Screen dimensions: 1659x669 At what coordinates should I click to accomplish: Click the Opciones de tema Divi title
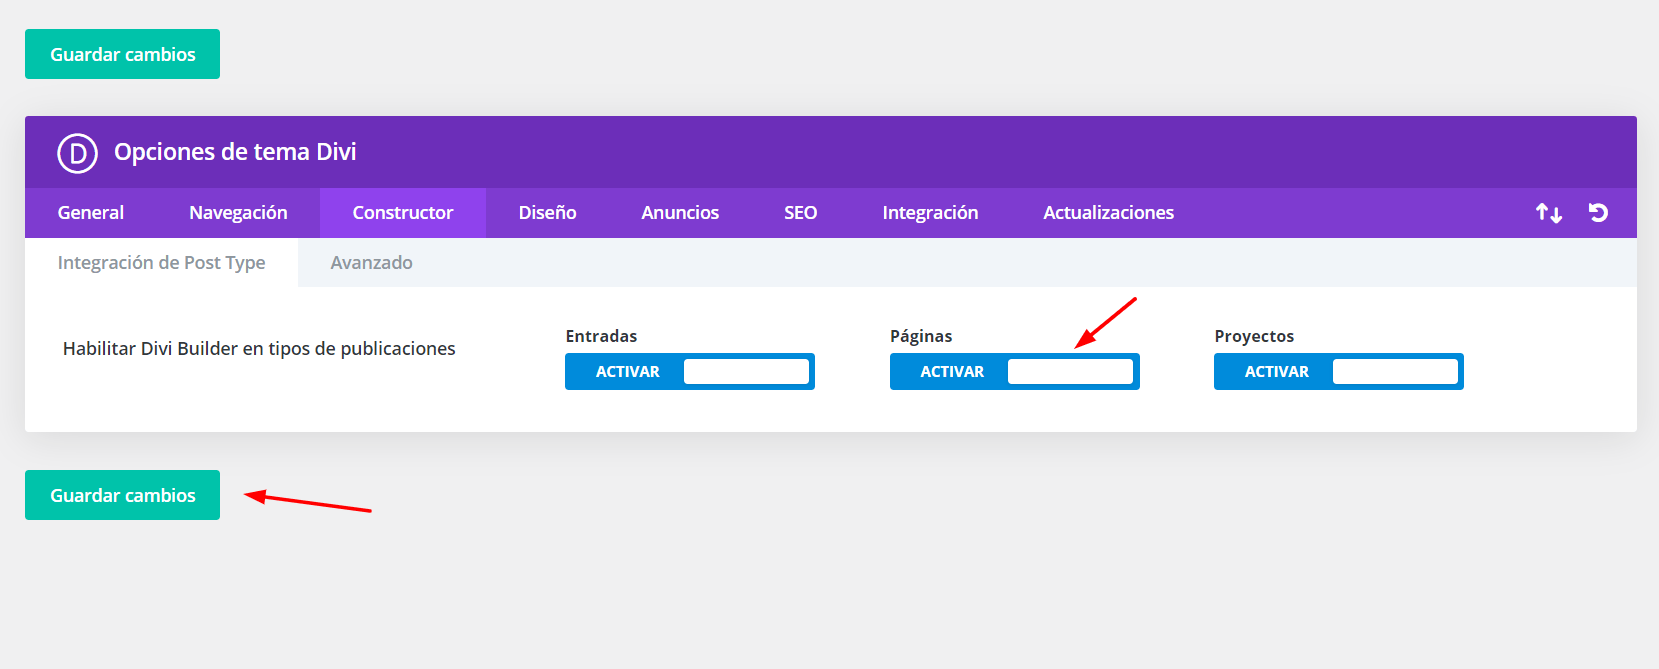point(235,152)
